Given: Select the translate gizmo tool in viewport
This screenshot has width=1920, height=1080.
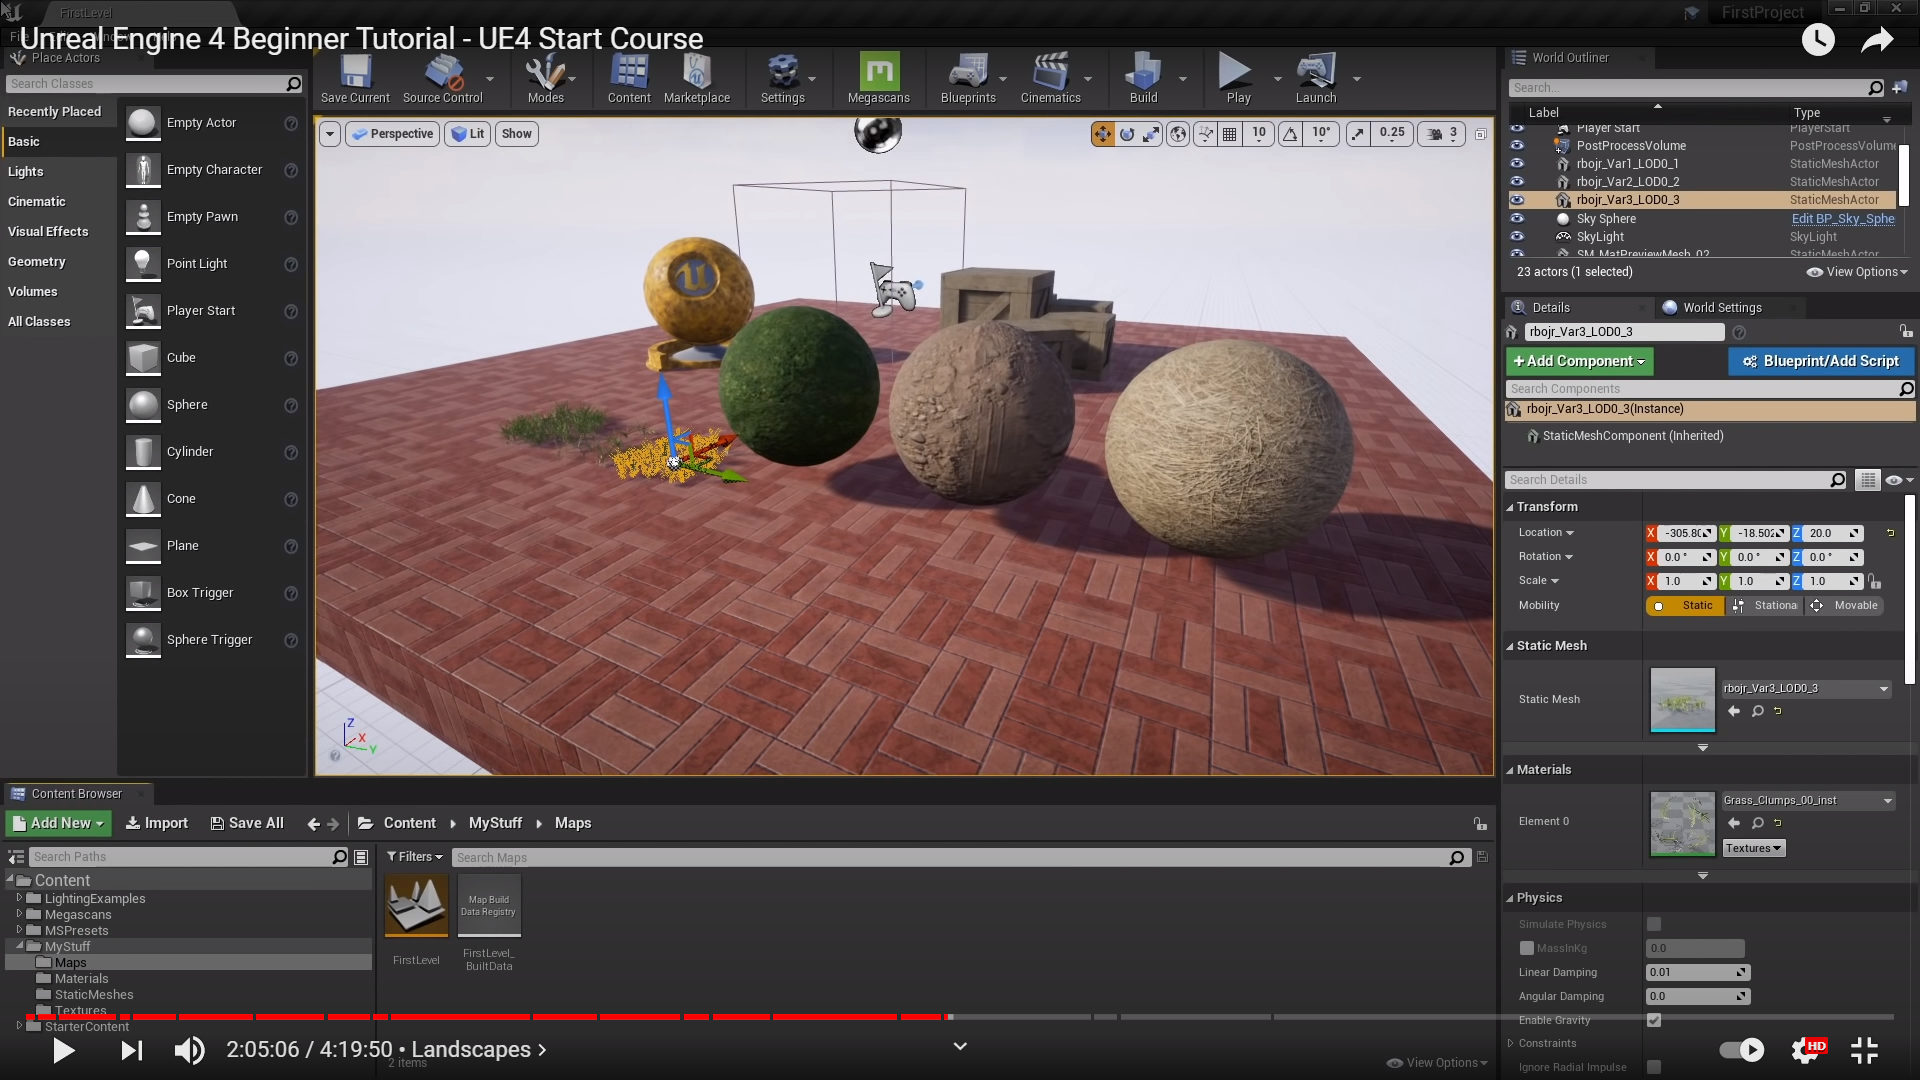Looking at the screenshot, I should (1102, 134).
